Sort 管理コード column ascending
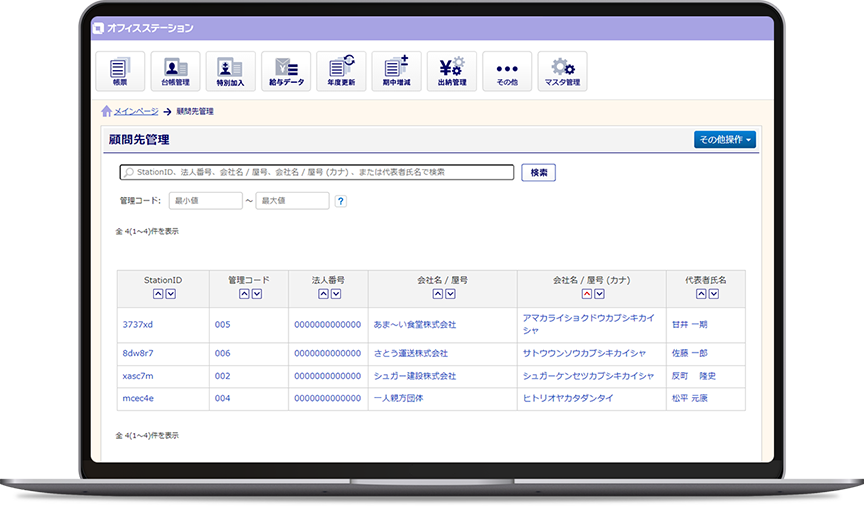Screen dimensions: 864x506 tap(244, 294)
